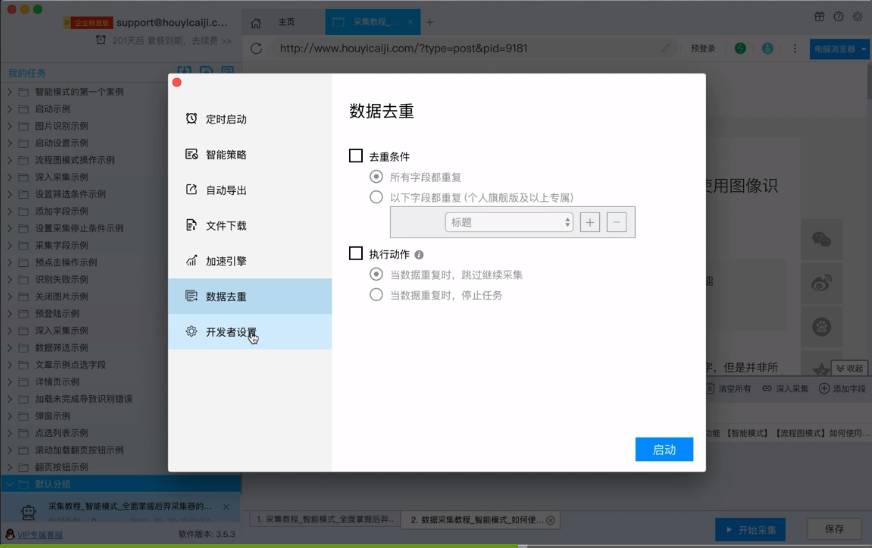The height and width of the screenshot is (548, 872).
Task: Open the 定时启动 settings section
Action: pos(250,119)
